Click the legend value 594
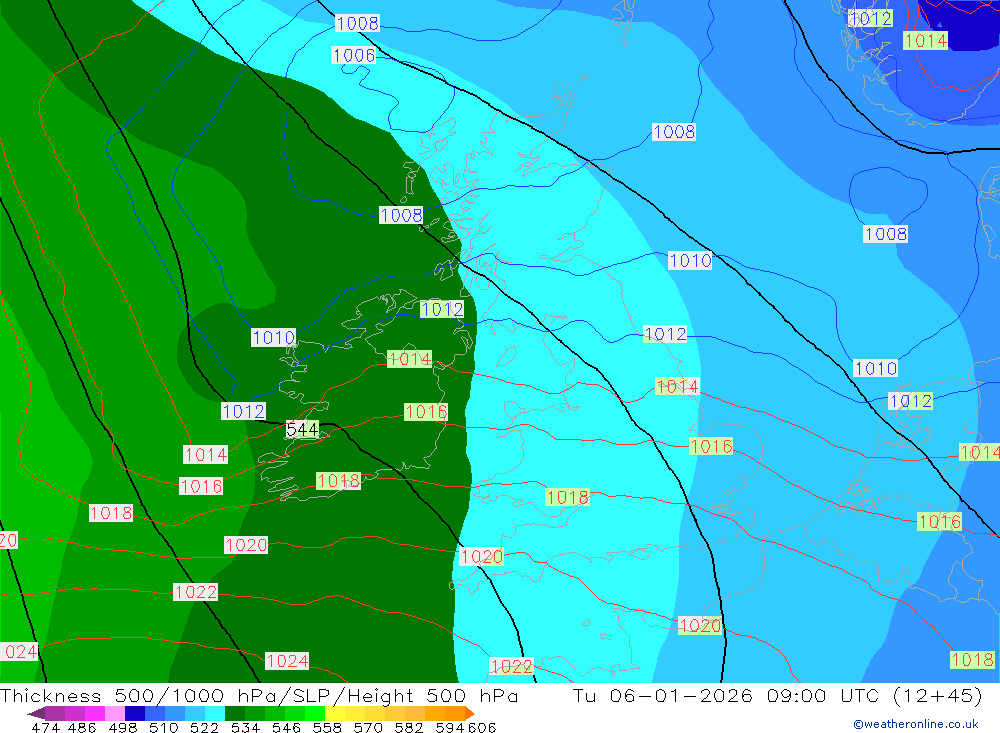Image resolution: width=1000 pixels, height=733 pixels. 450,727
